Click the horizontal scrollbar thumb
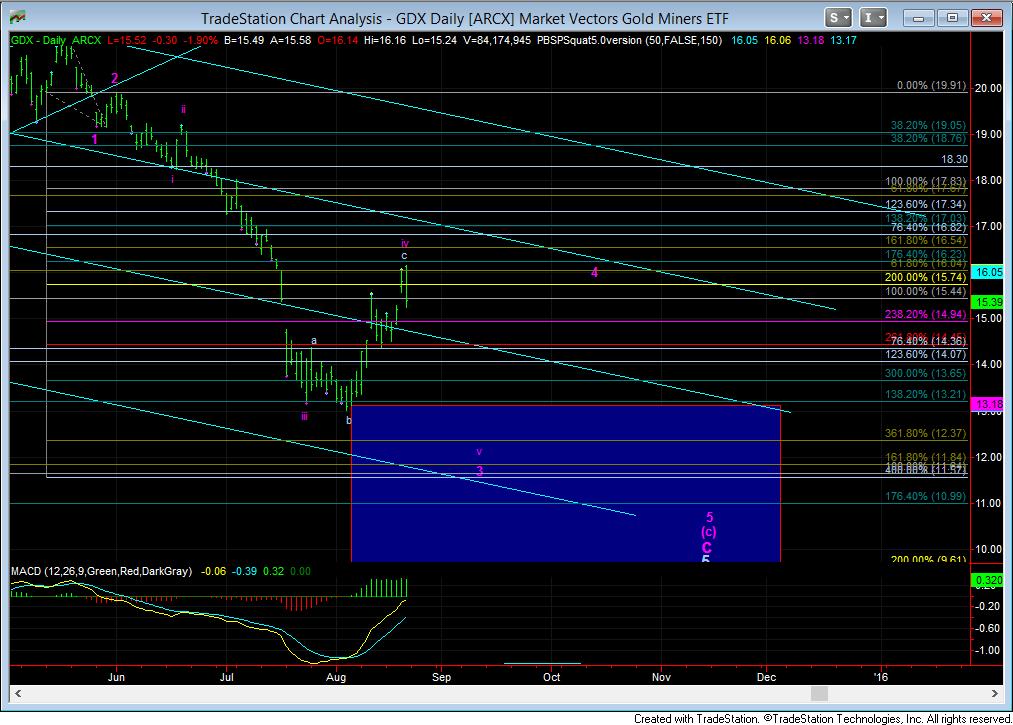Viewport: 1013px width, 725px height. coord(819,693)
